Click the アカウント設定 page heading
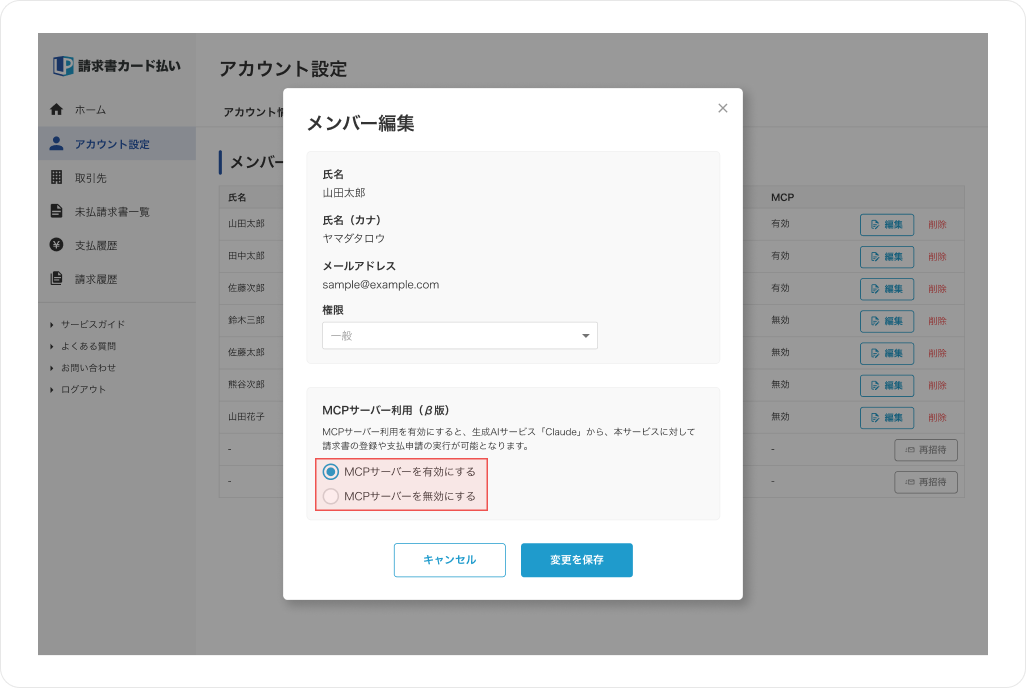1026x688 pixels. pos(283,69)
